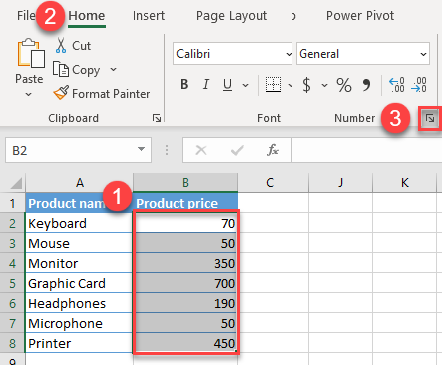Increase Decimal places

[397, 85]
